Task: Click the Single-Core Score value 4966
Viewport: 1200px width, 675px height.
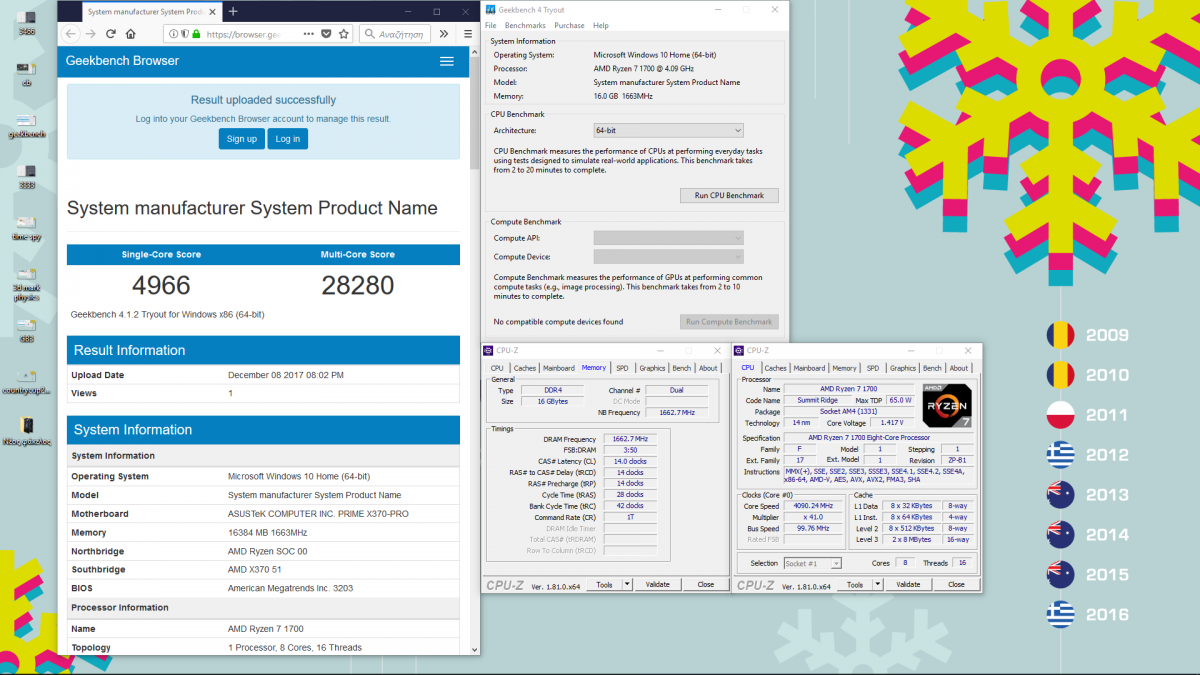Action: tap(161, 286)
